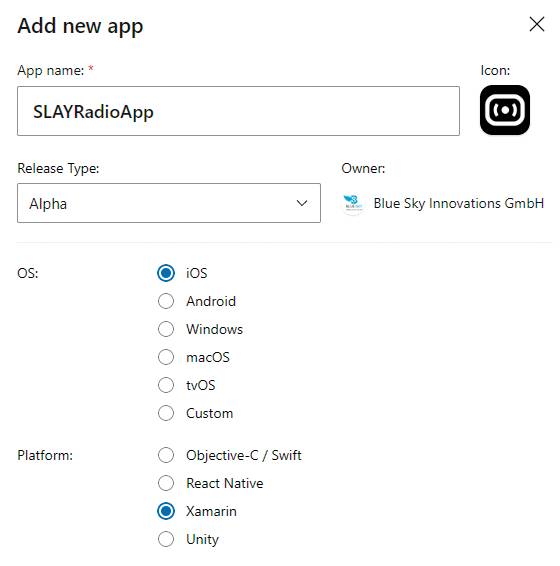The image size is (560, 566).
Task: Pick macOS as the operating system
Action: 166,357
